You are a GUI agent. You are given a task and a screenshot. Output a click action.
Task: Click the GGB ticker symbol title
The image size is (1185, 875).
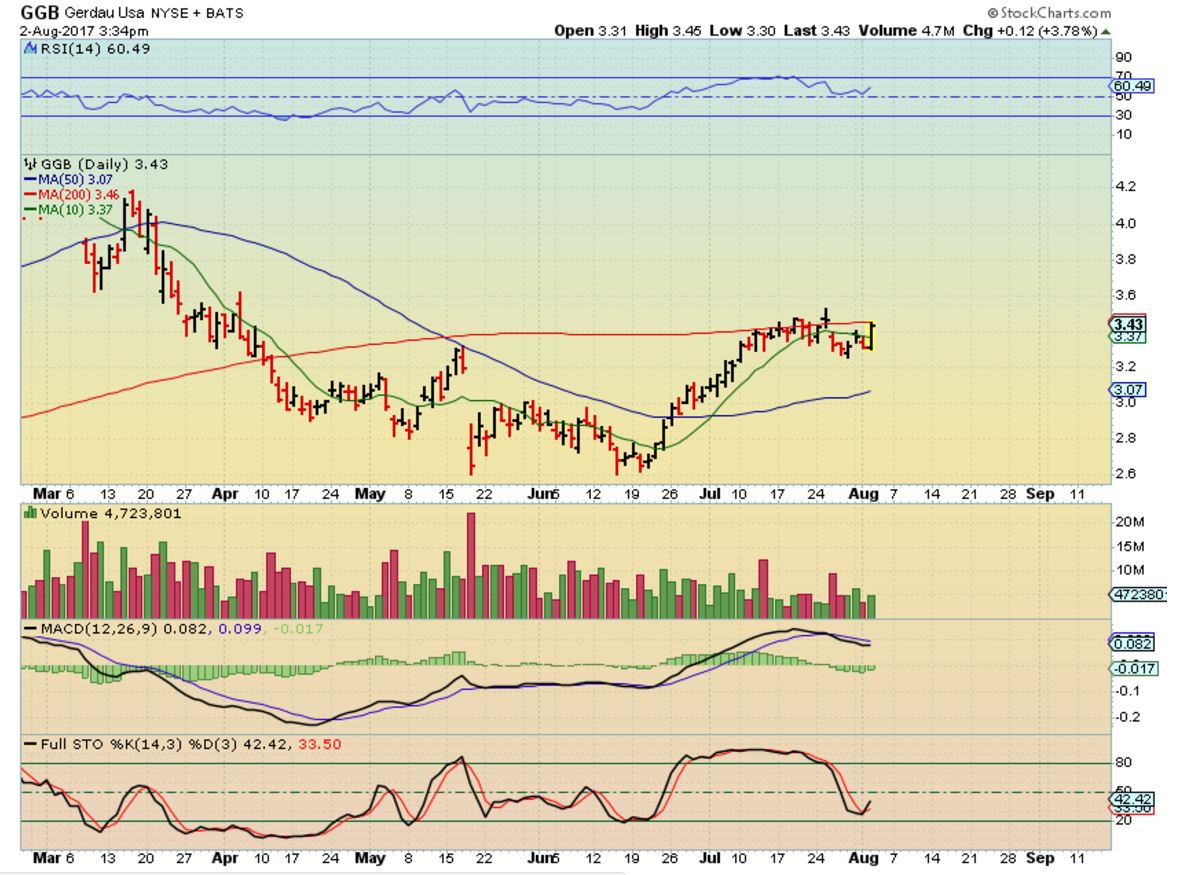tap(39, 12)
